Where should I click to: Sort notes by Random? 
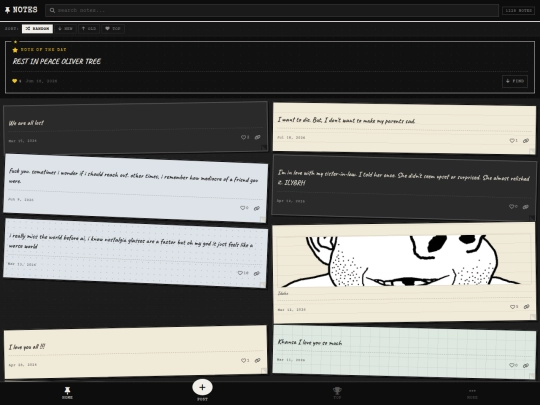click(37, 29)
